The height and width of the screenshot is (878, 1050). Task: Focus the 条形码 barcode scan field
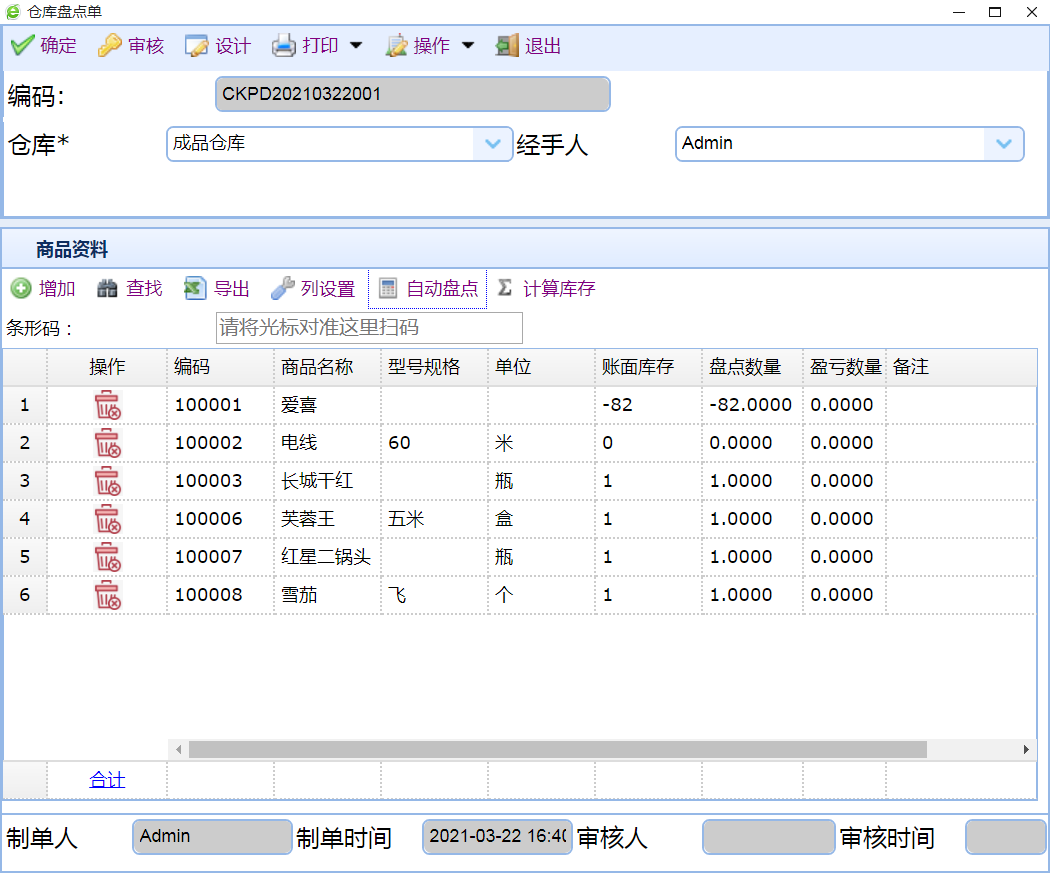click(x=369, y=328)
